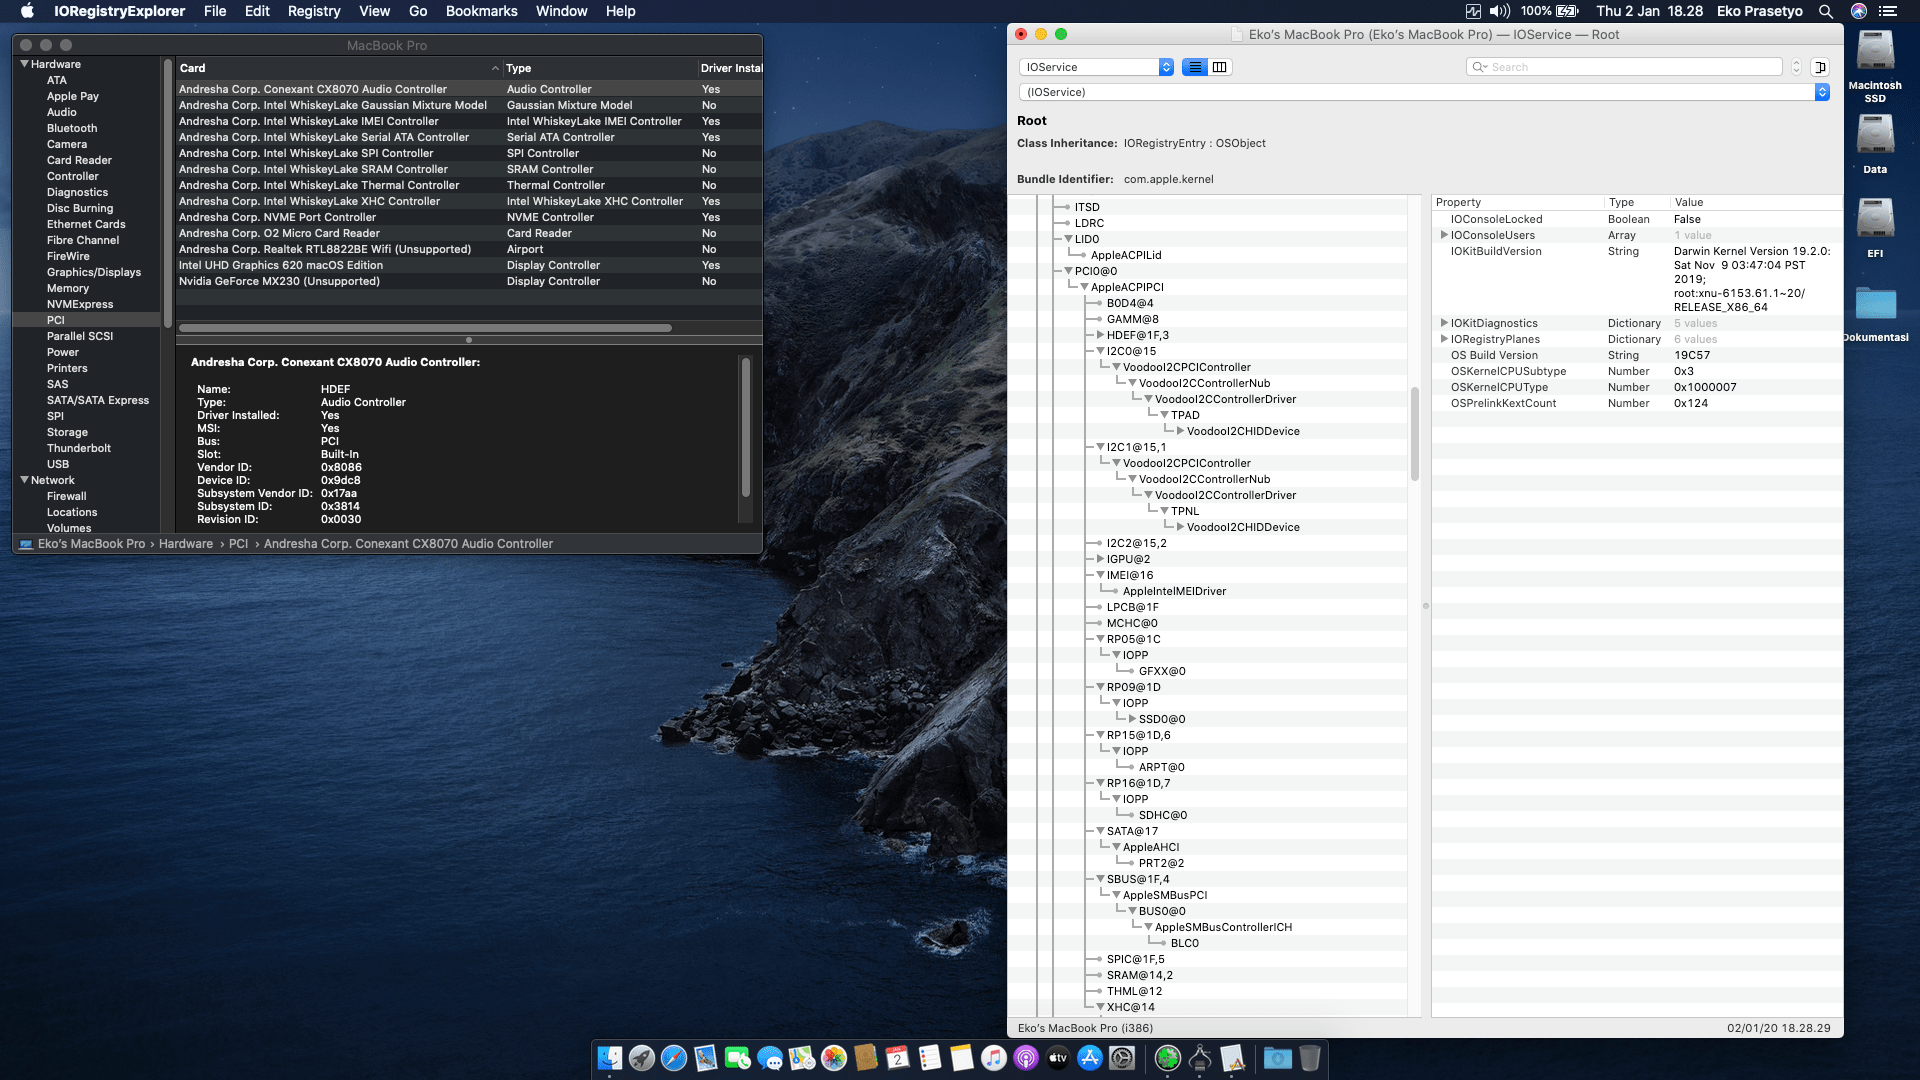Select Graphics/Displays in the Hardware sidebar
The width and height of the screenshot is (1920, 1080).
pyautogui.click(x=94, y=272)
